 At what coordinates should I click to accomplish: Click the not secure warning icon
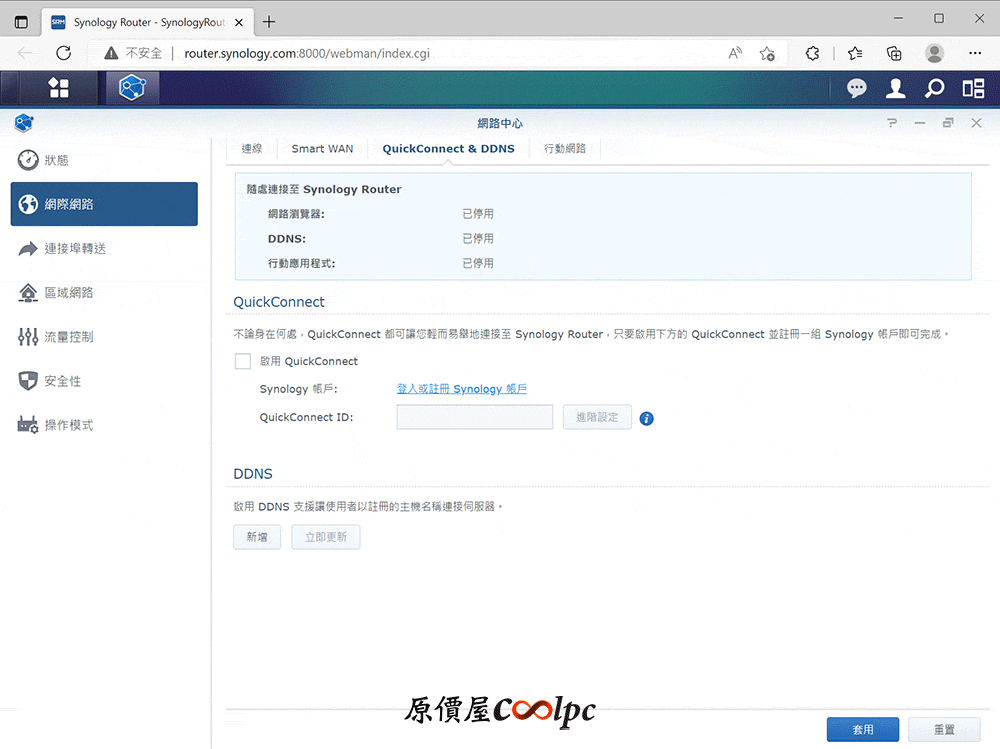(x=111, y=53)
